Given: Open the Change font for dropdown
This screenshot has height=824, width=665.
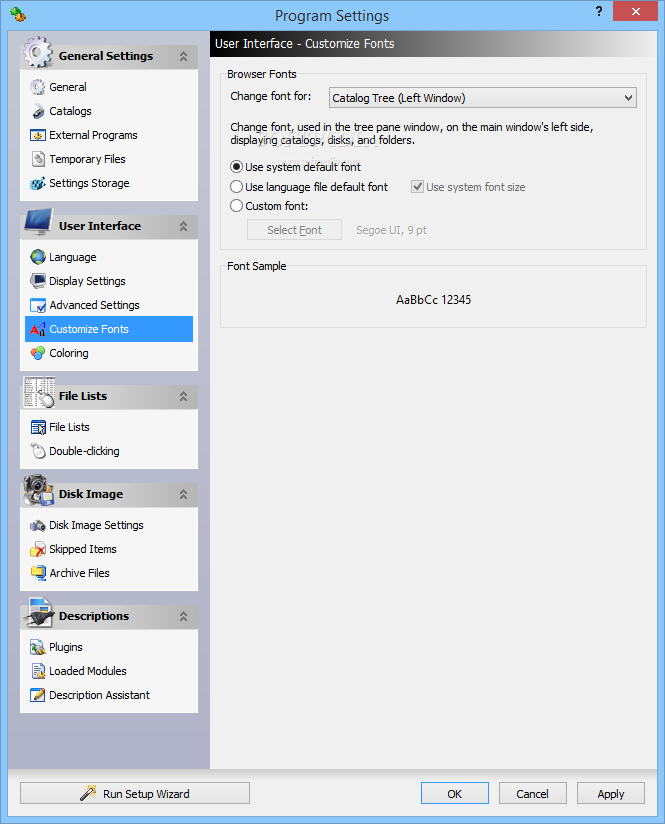Looking at the screenshot, I should pyautogui.click(x=483, y=98).
